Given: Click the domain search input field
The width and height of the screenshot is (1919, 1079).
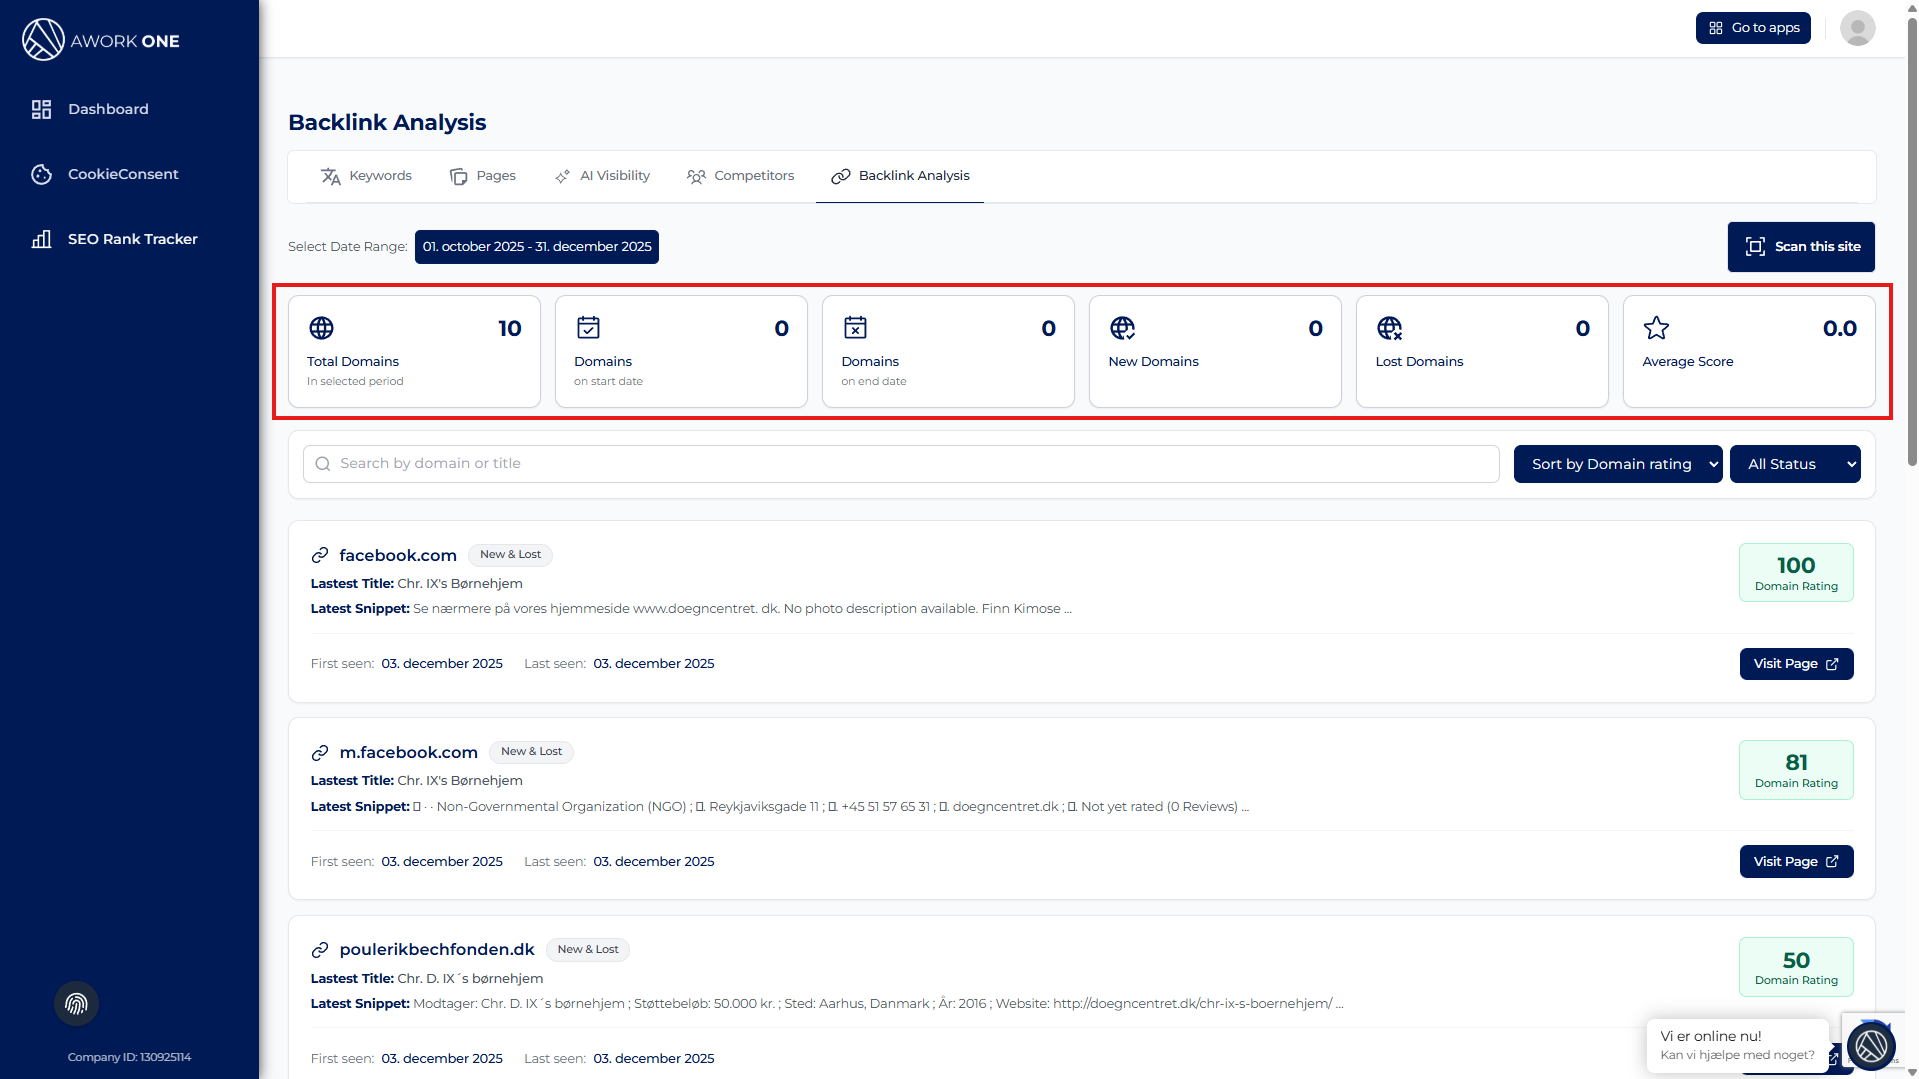Looking at the screenshot, I should coord(900,464).
